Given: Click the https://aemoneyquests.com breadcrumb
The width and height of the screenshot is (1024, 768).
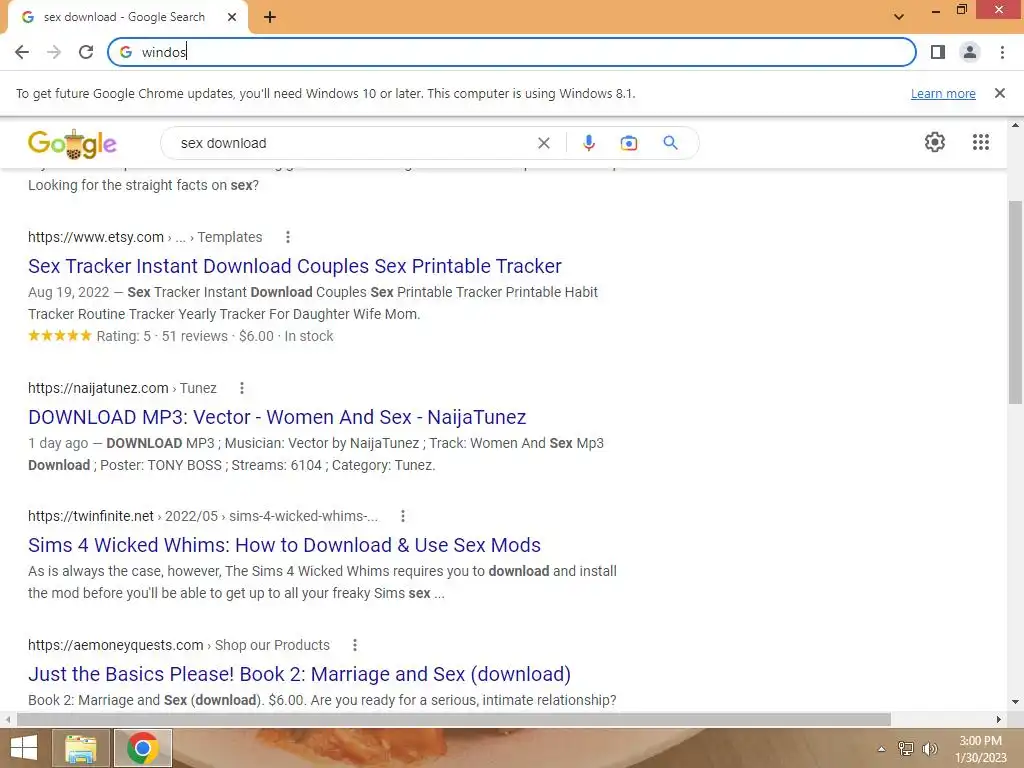Looking at the screenshot, I should point(116,645).
